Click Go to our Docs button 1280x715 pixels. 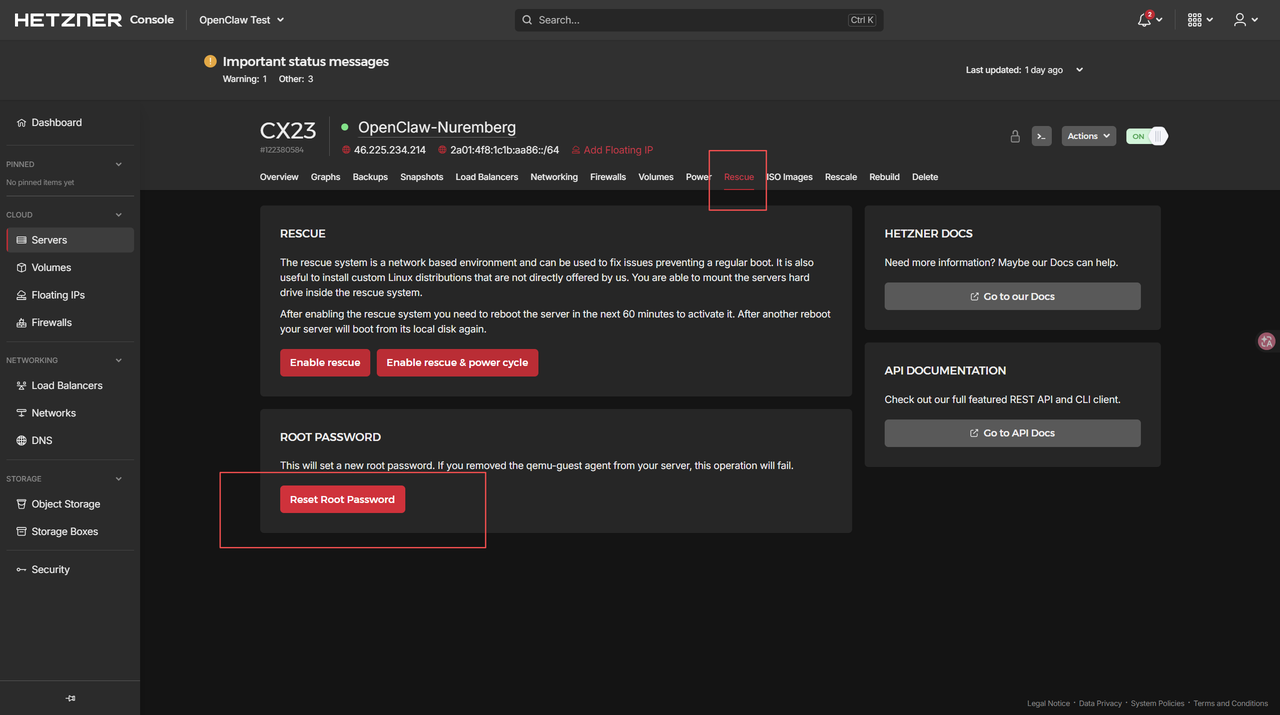tap(1012, 296)
